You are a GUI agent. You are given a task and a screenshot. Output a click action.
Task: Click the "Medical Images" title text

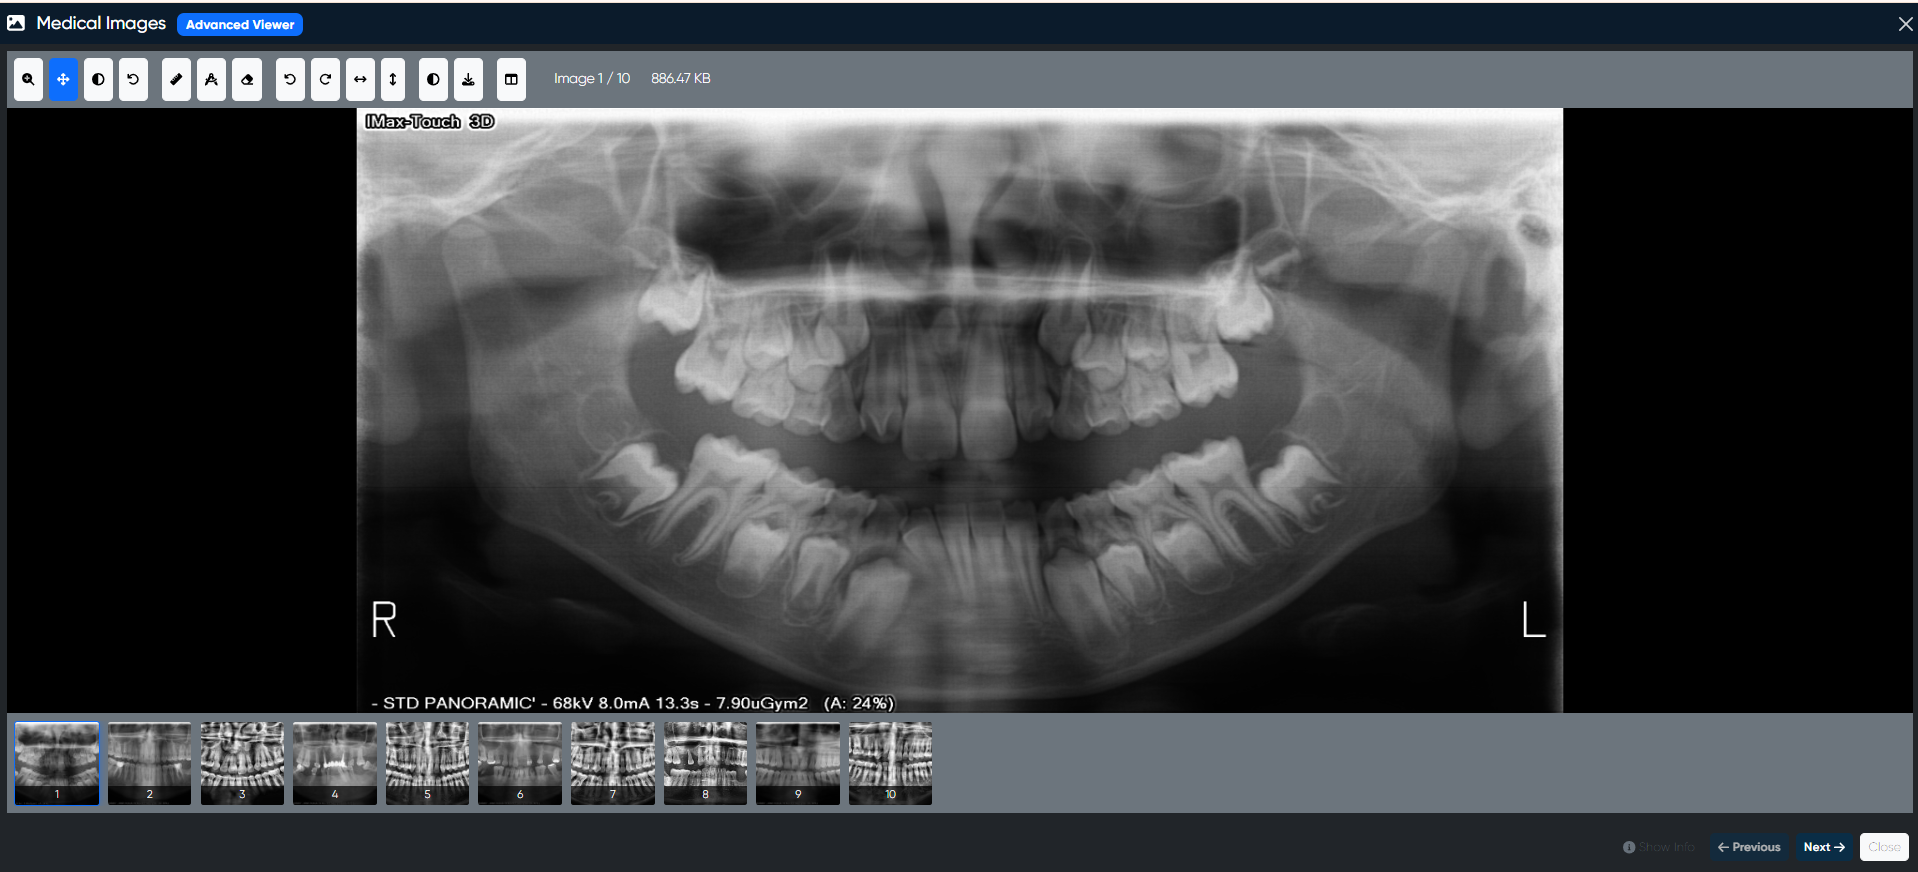[101, 23]
